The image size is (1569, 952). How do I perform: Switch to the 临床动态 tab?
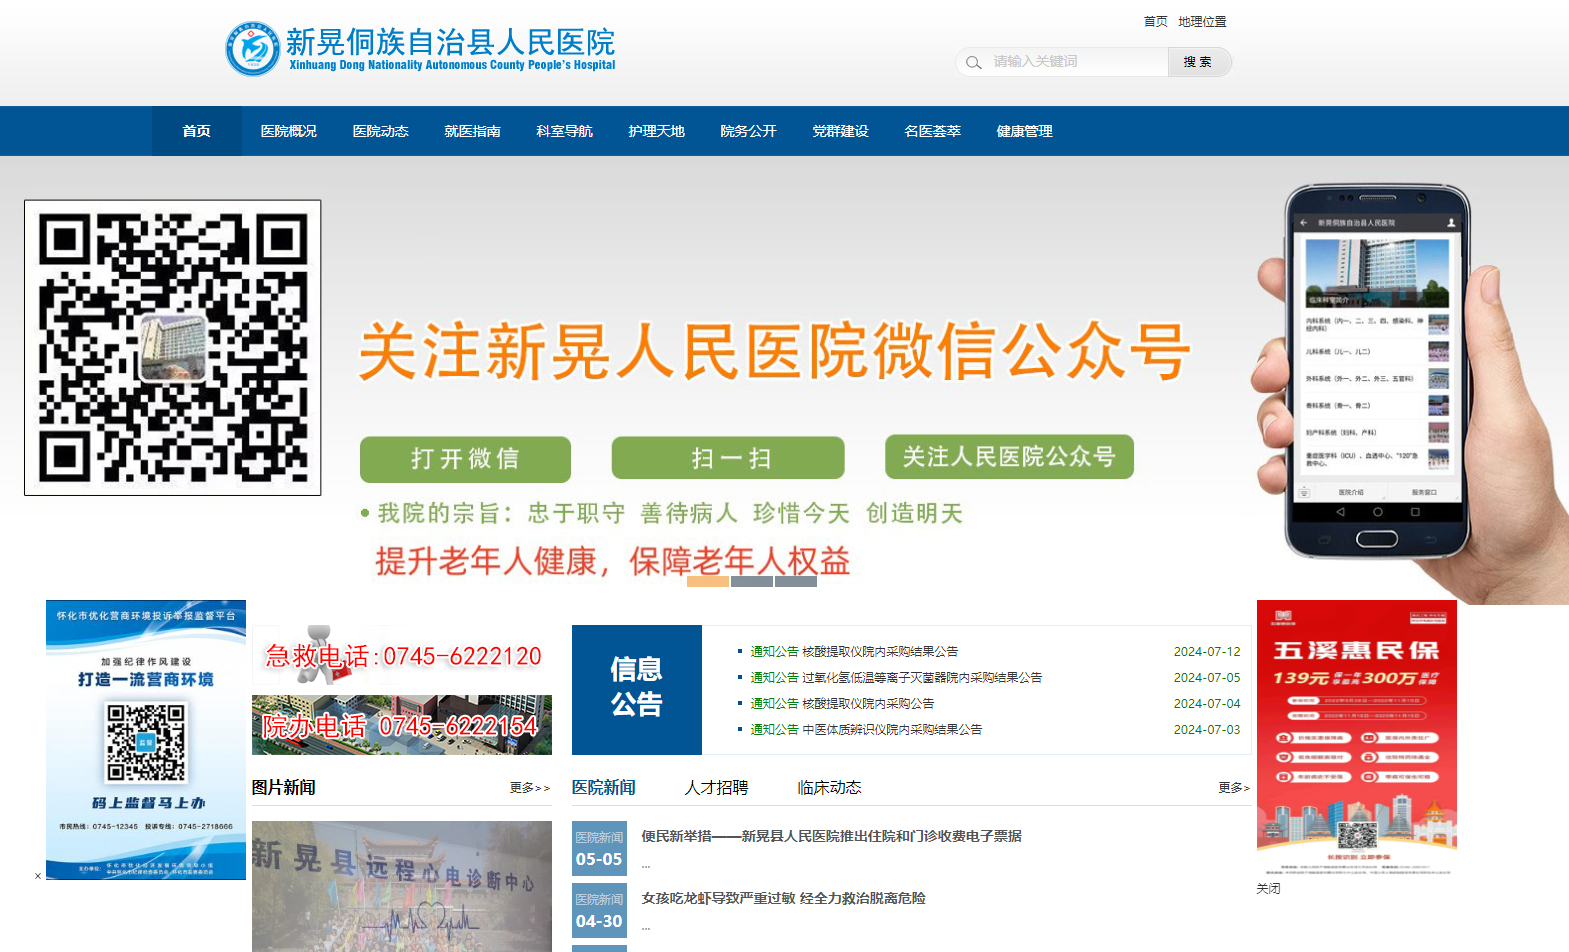829,787
